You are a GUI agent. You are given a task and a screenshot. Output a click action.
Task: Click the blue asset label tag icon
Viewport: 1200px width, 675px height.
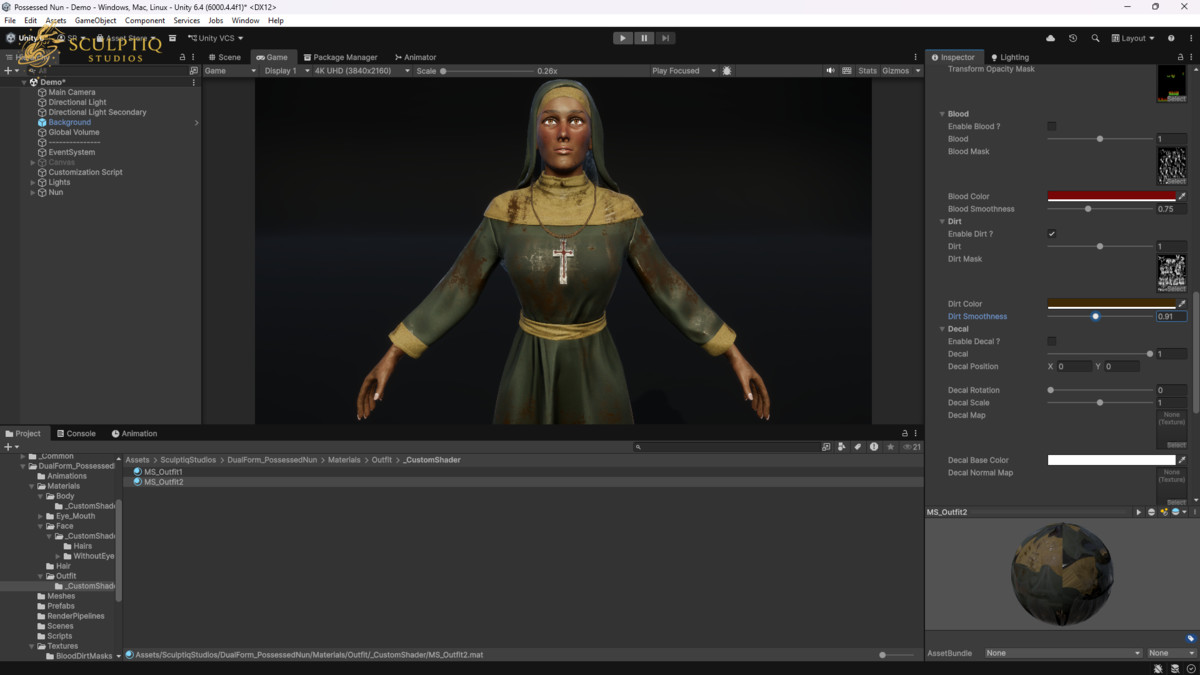(1191, 638)
